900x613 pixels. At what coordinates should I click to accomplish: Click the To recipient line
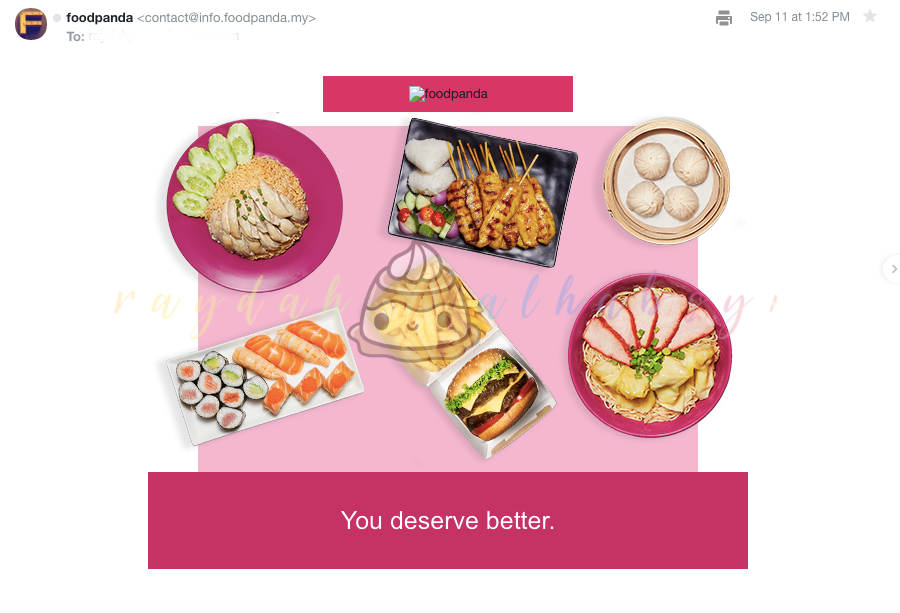[152, 36]
